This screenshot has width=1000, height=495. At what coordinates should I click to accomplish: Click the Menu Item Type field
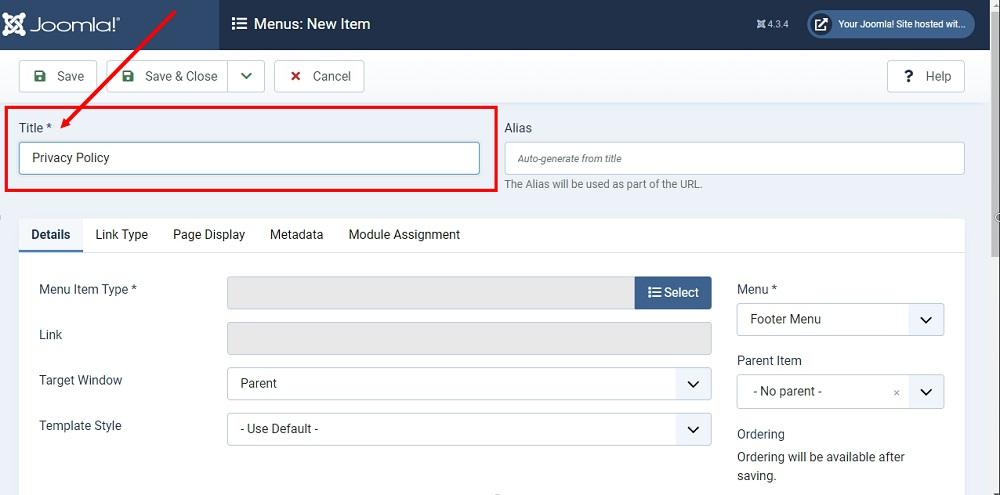click(430, 293)
